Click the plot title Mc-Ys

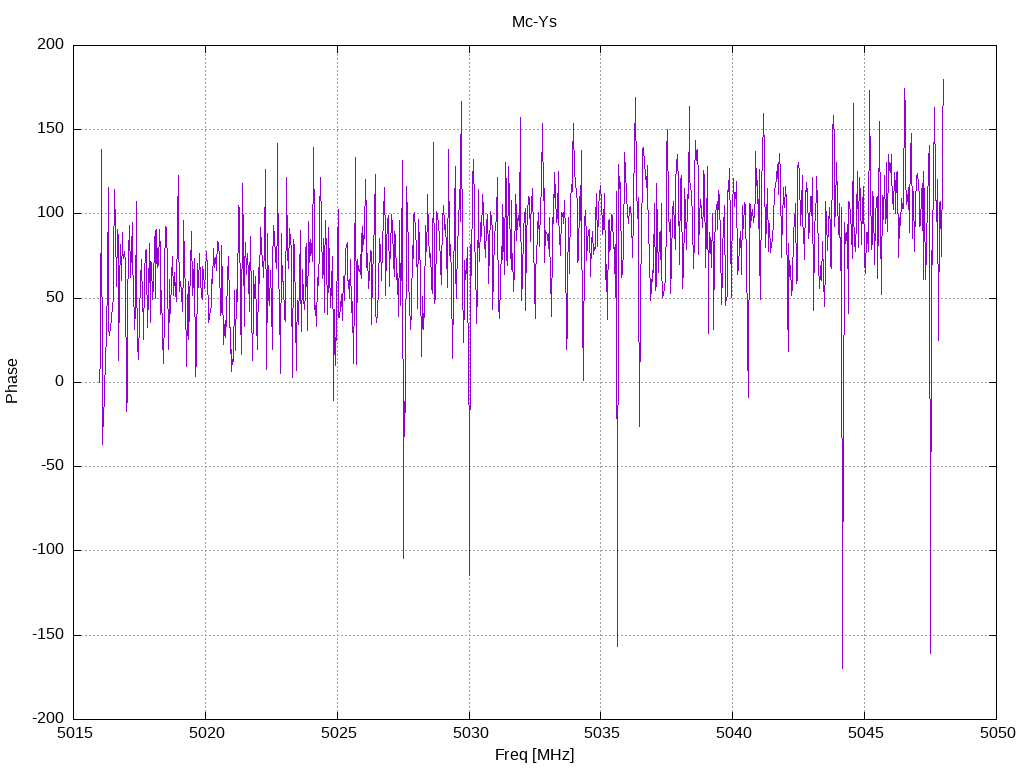tap(534, 22)
